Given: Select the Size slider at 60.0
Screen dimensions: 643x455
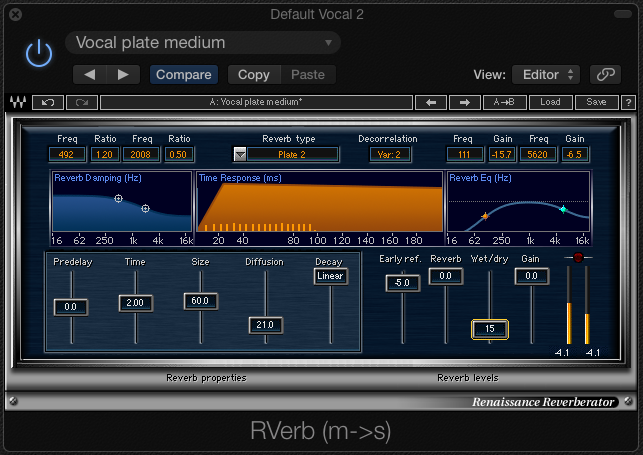Looking at the screenshot, I should 201,301.
